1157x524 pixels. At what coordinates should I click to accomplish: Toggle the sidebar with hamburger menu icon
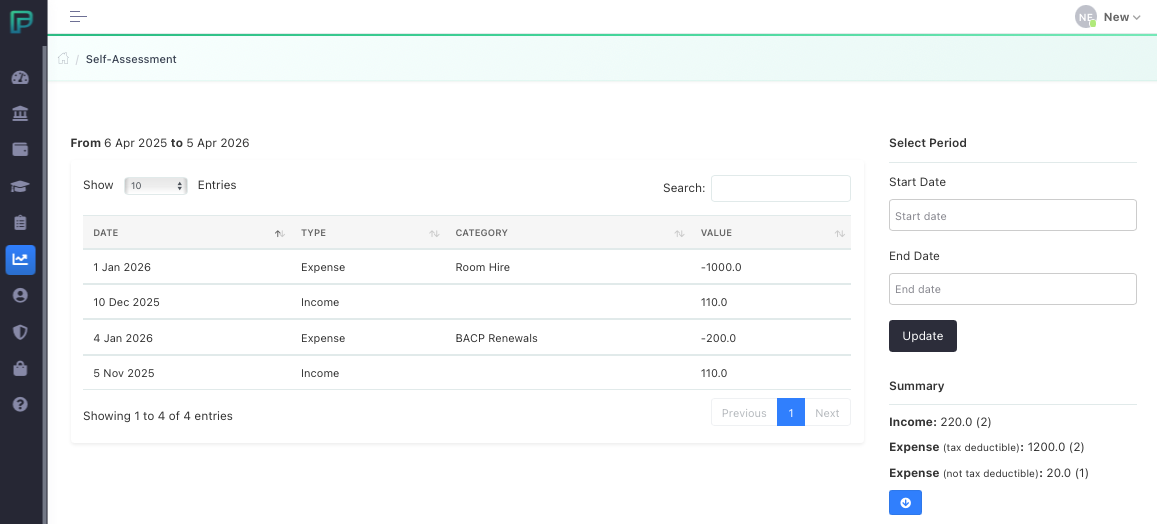click(78, 17)
